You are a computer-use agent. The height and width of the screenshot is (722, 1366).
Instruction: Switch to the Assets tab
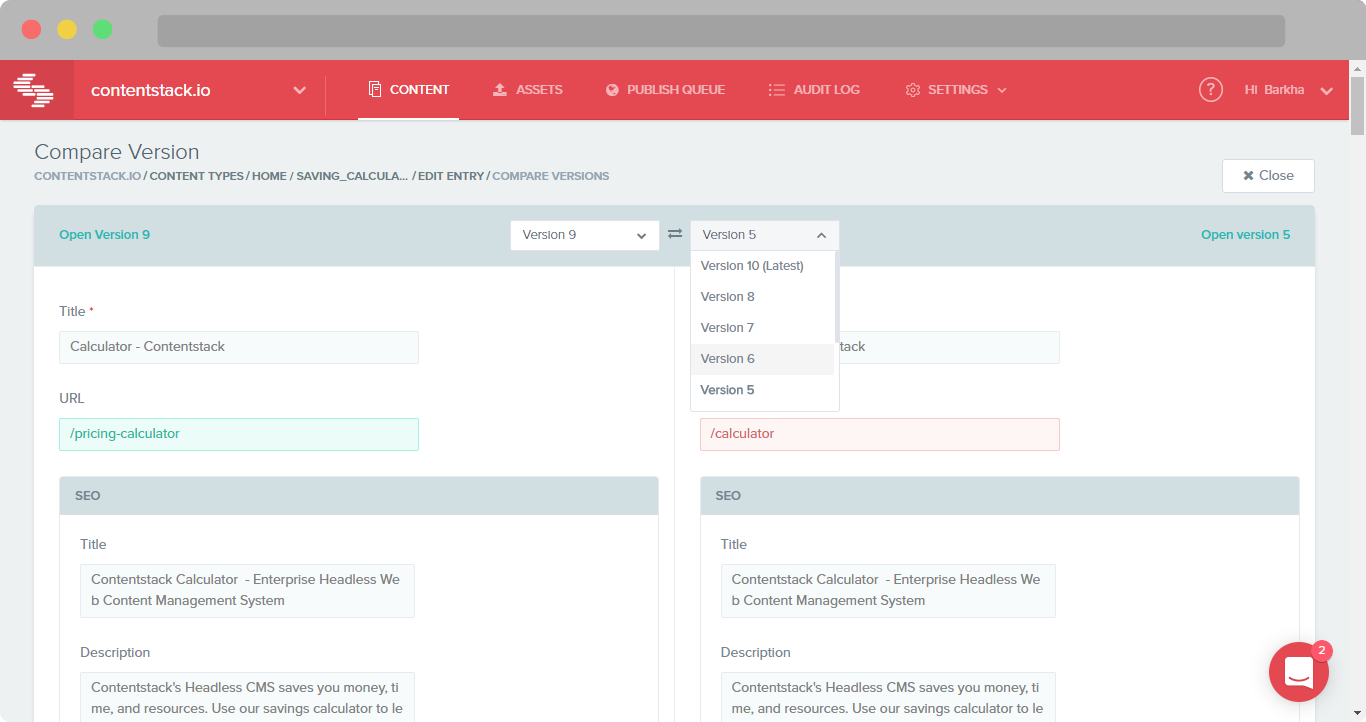(x=528, y=90)
